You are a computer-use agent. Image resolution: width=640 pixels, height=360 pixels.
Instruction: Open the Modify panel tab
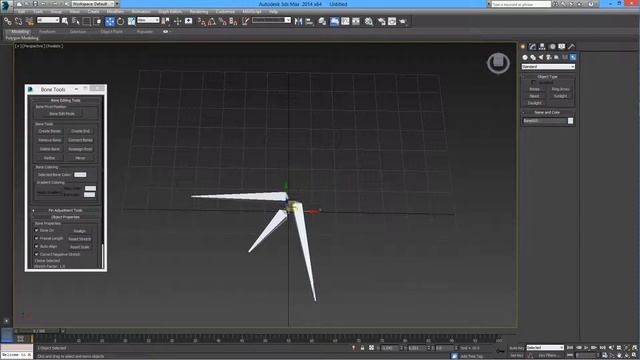click(x=532, y=47)
